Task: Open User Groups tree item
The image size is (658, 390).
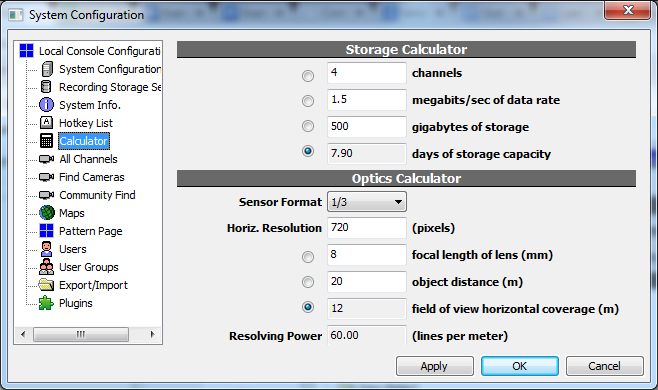Action: (x=89, y=267)
